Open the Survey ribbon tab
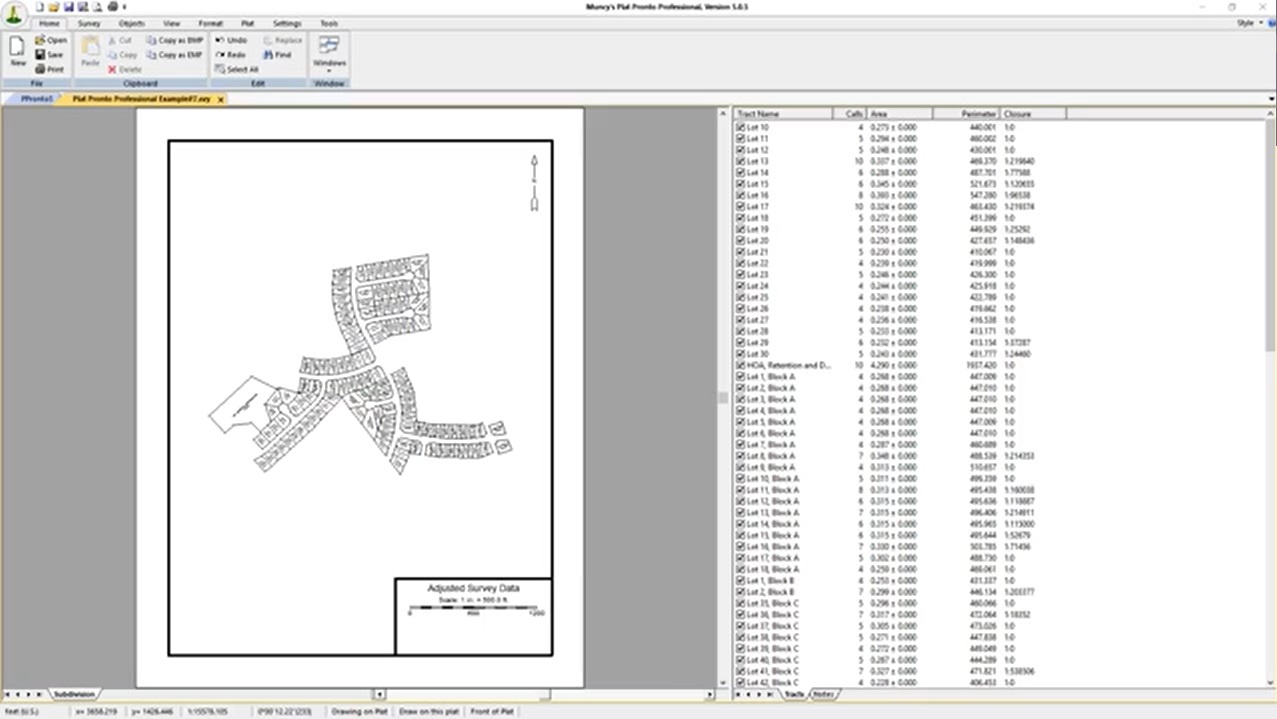This screenshot has width=1277, height=719. (89, 23)
